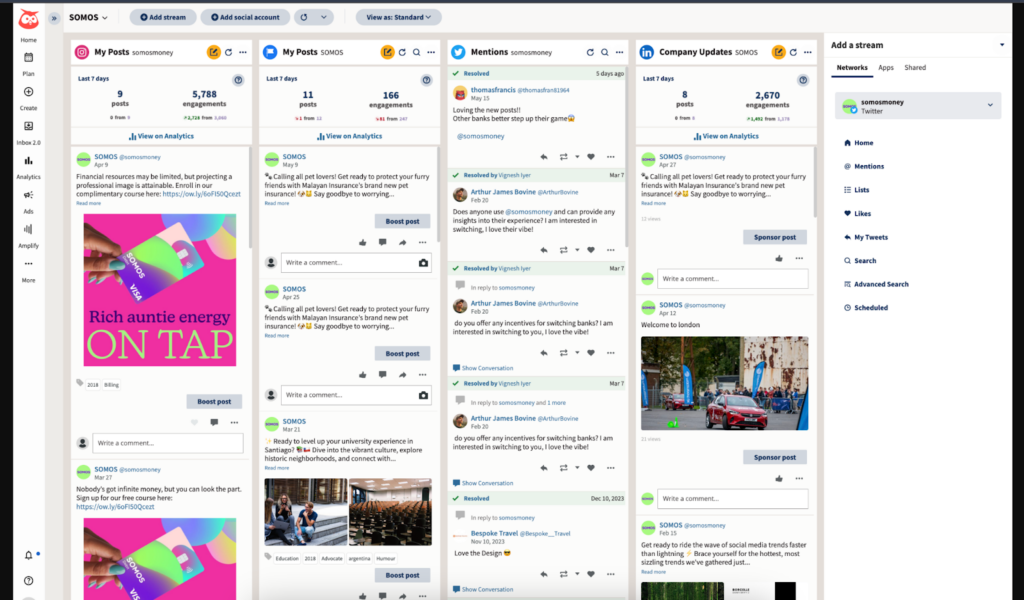Open stats info in Company Updates summary
Image resolution: width=1024 pixels, height=600 pixels.
(803, 80)
